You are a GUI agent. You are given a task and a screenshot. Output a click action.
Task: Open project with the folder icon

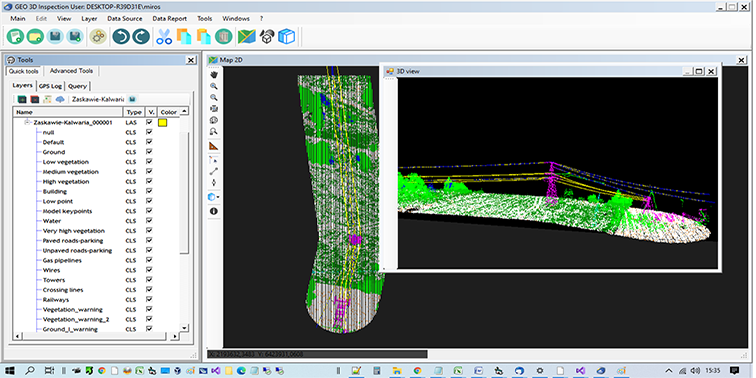pos(36,36)
